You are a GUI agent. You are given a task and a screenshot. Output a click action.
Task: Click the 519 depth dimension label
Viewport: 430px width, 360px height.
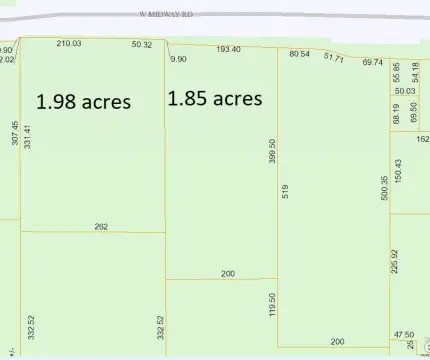pos(285,192)
